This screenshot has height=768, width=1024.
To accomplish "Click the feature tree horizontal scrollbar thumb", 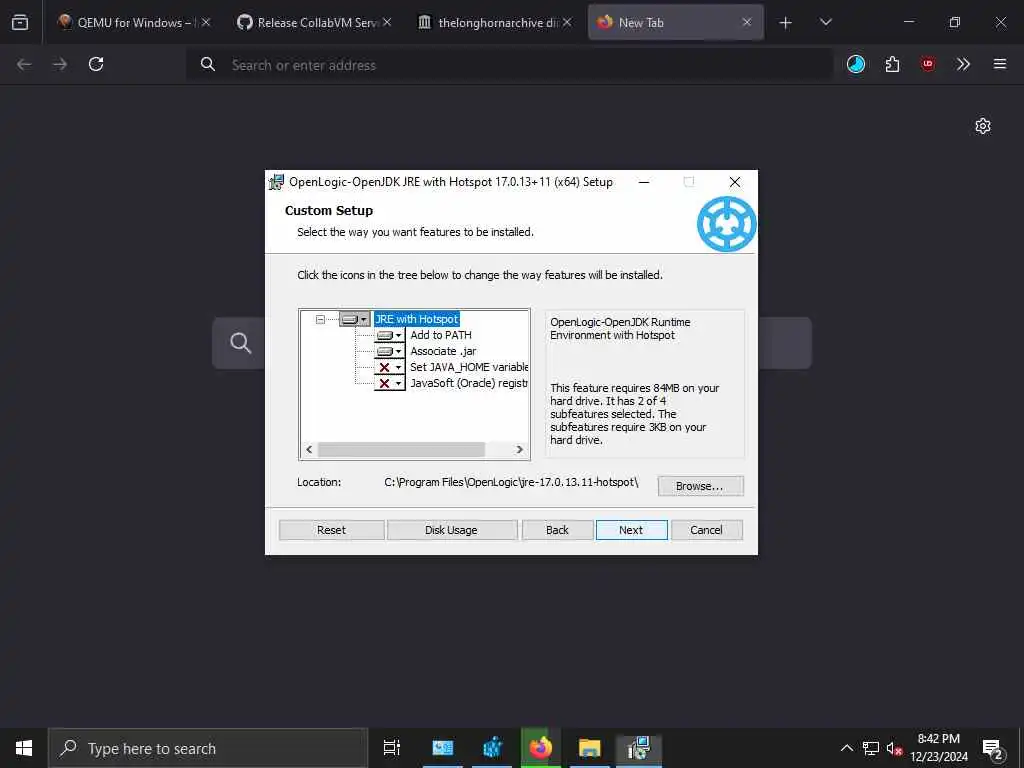I will pos(401,449).
